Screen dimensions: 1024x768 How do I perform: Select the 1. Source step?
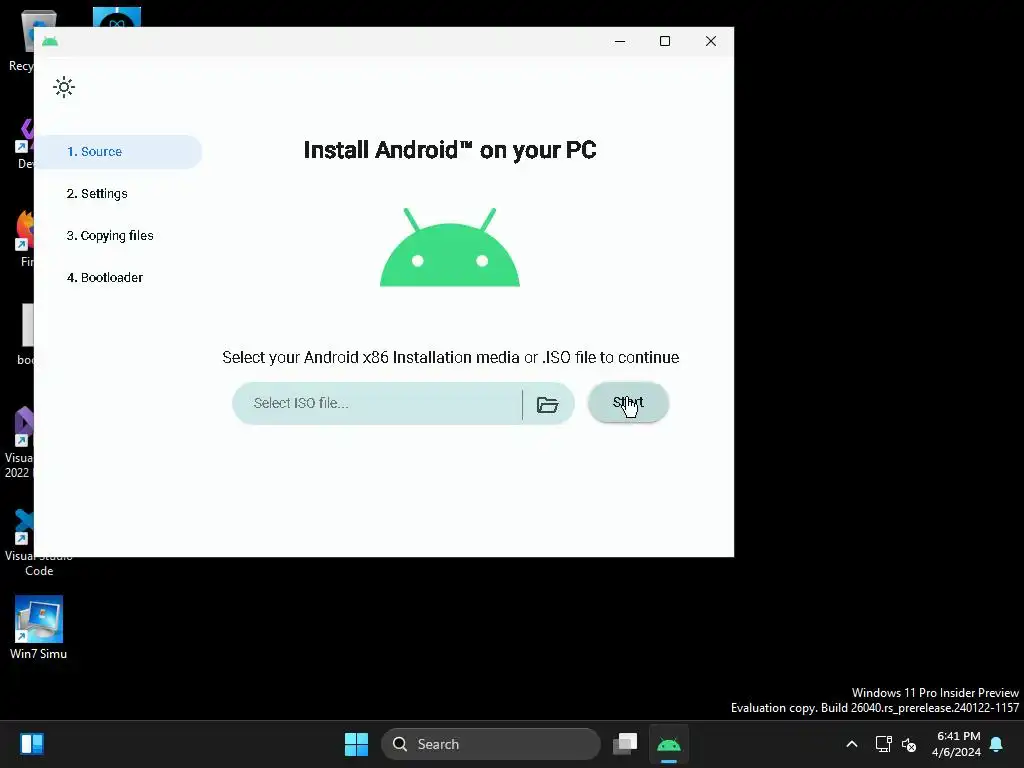point(118,152)
